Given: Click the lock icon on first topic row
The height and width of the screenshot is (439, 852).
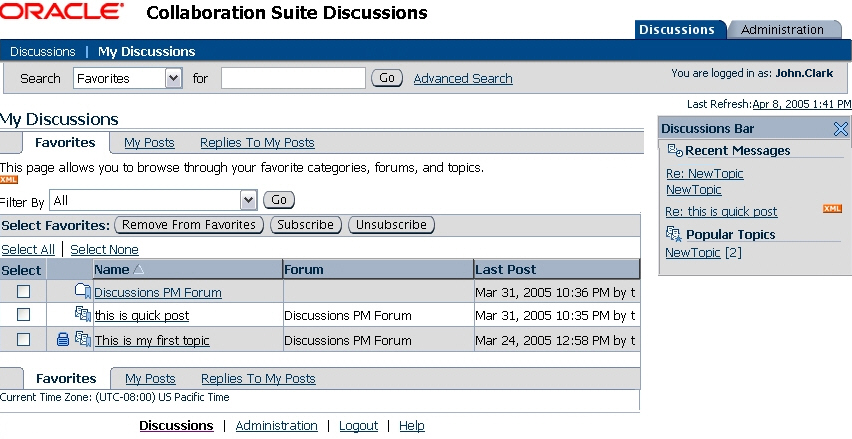Looking at the screenshot, I should (x=63, y=340).
